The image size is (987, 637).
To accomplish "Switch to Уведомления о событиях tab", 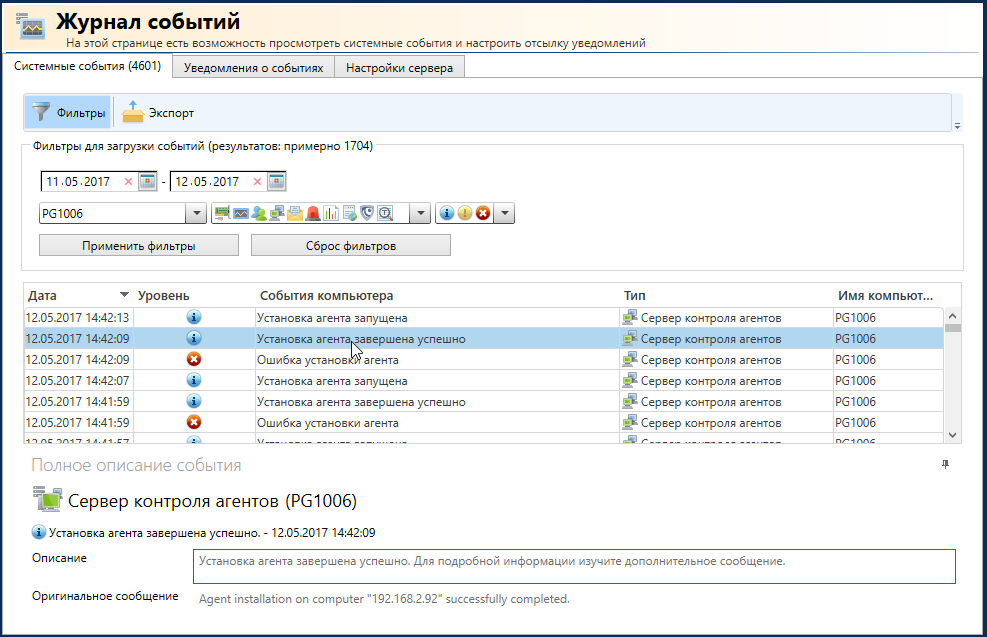I will 253,68.
